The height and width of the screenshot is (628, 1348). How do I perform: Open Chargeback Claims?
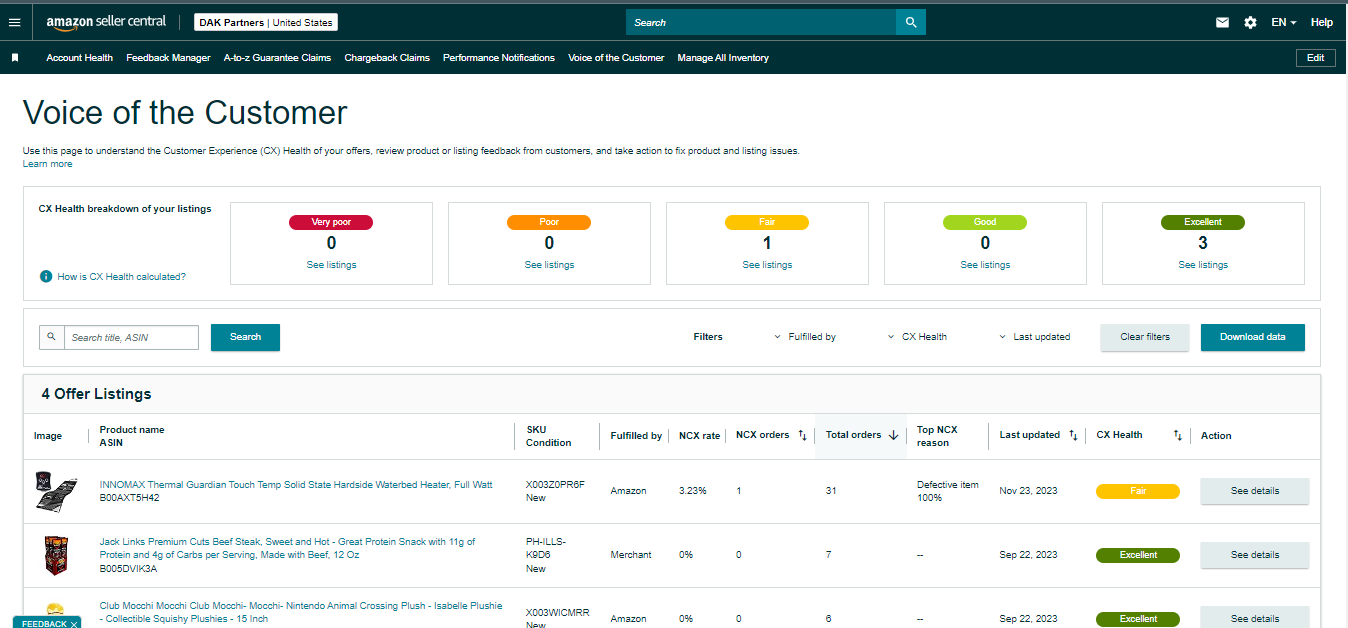[387, 58]
